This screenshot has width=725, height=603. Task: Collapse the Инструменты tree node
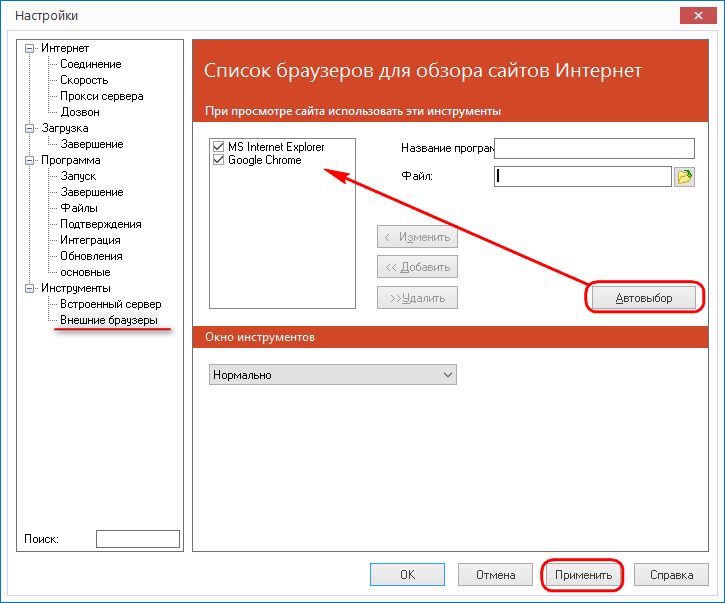pos(30,288)
